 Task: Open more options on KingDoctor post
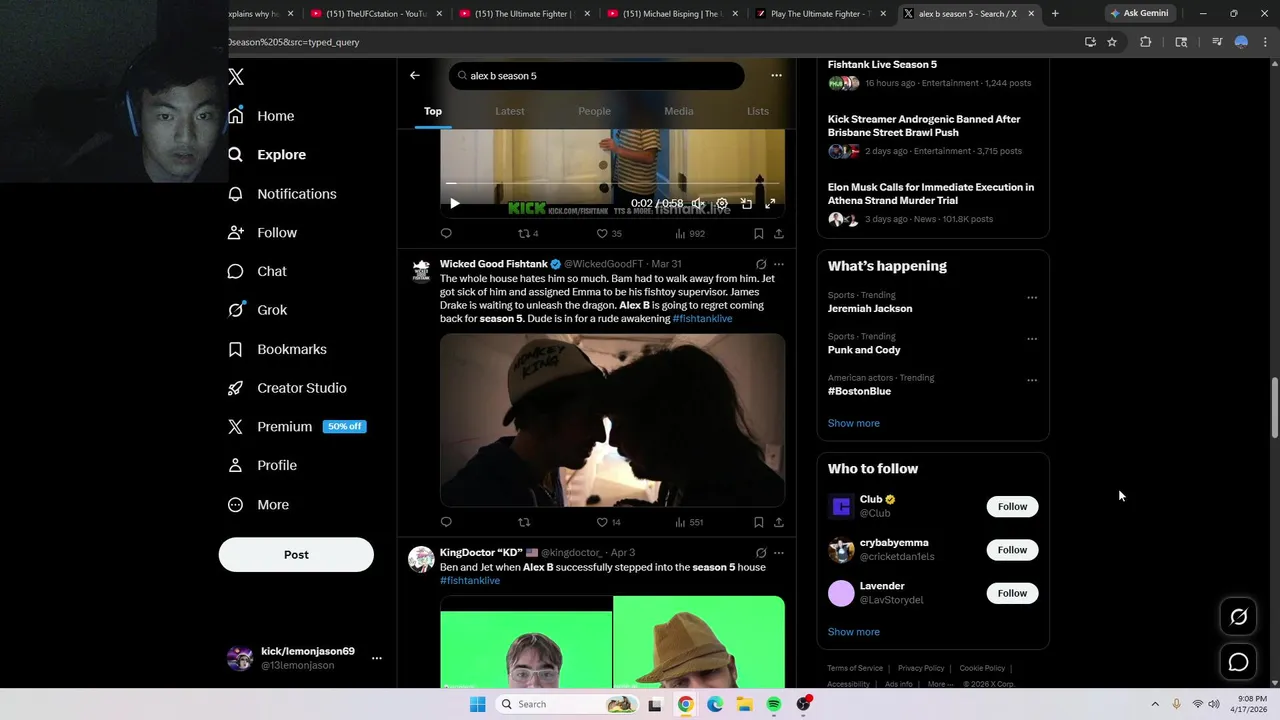coord(779,553)
